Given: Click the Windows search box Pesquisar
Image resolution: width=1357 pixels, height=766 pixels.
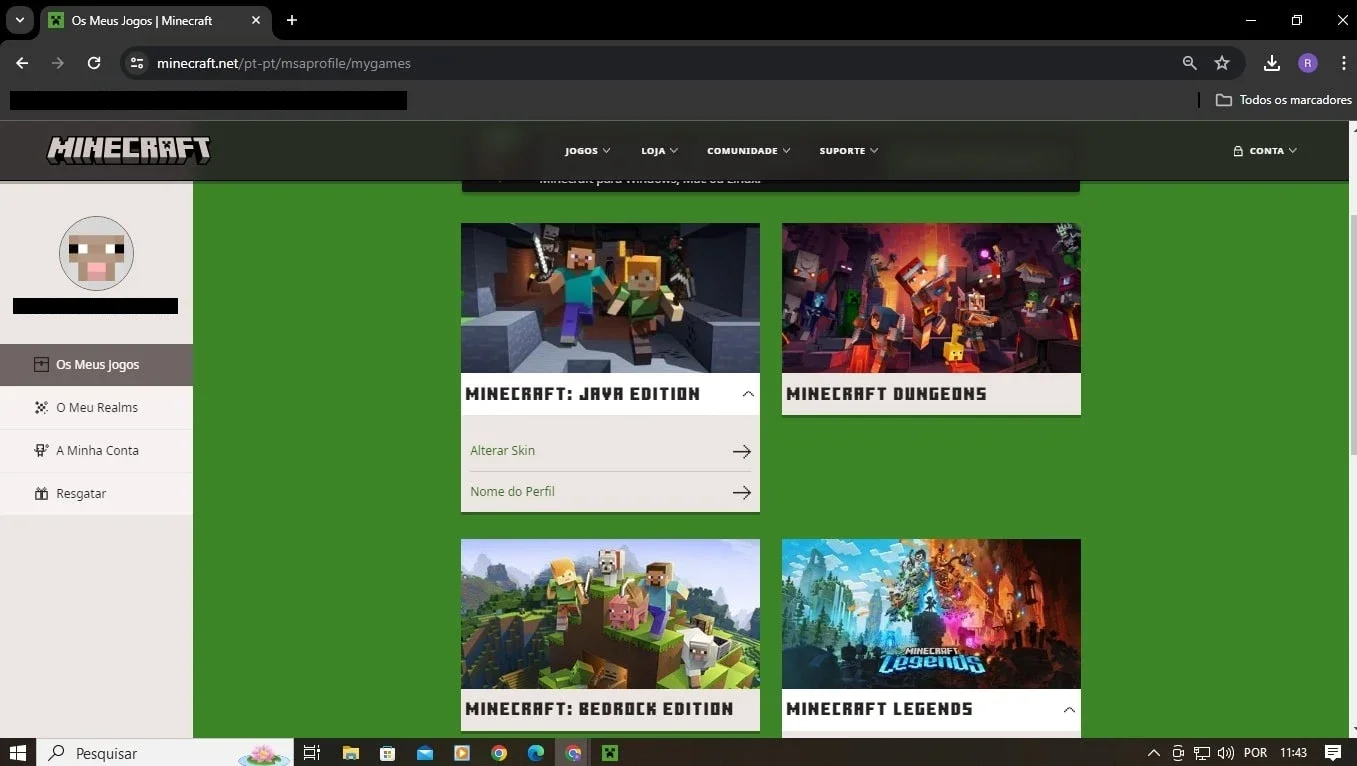Looking at the screenshot, I should (165, 753).
